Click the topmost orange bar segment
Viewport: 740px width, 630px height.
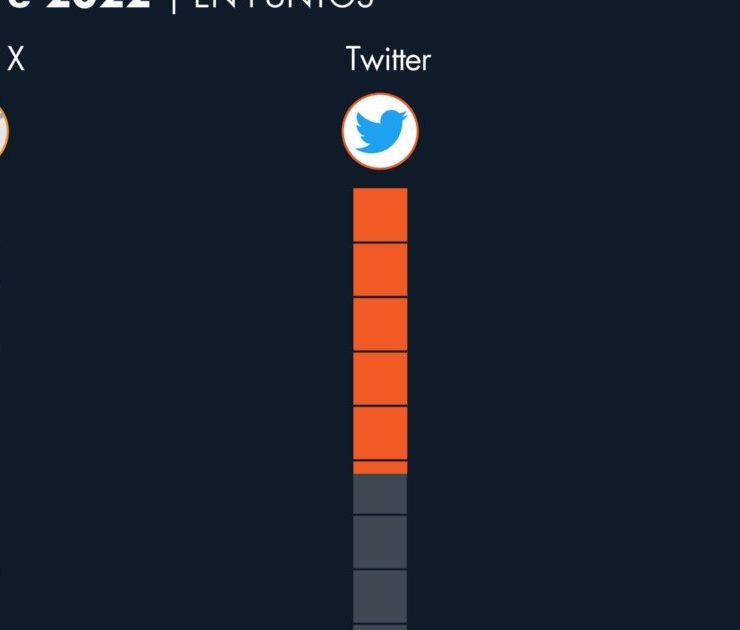click(380, 215)
